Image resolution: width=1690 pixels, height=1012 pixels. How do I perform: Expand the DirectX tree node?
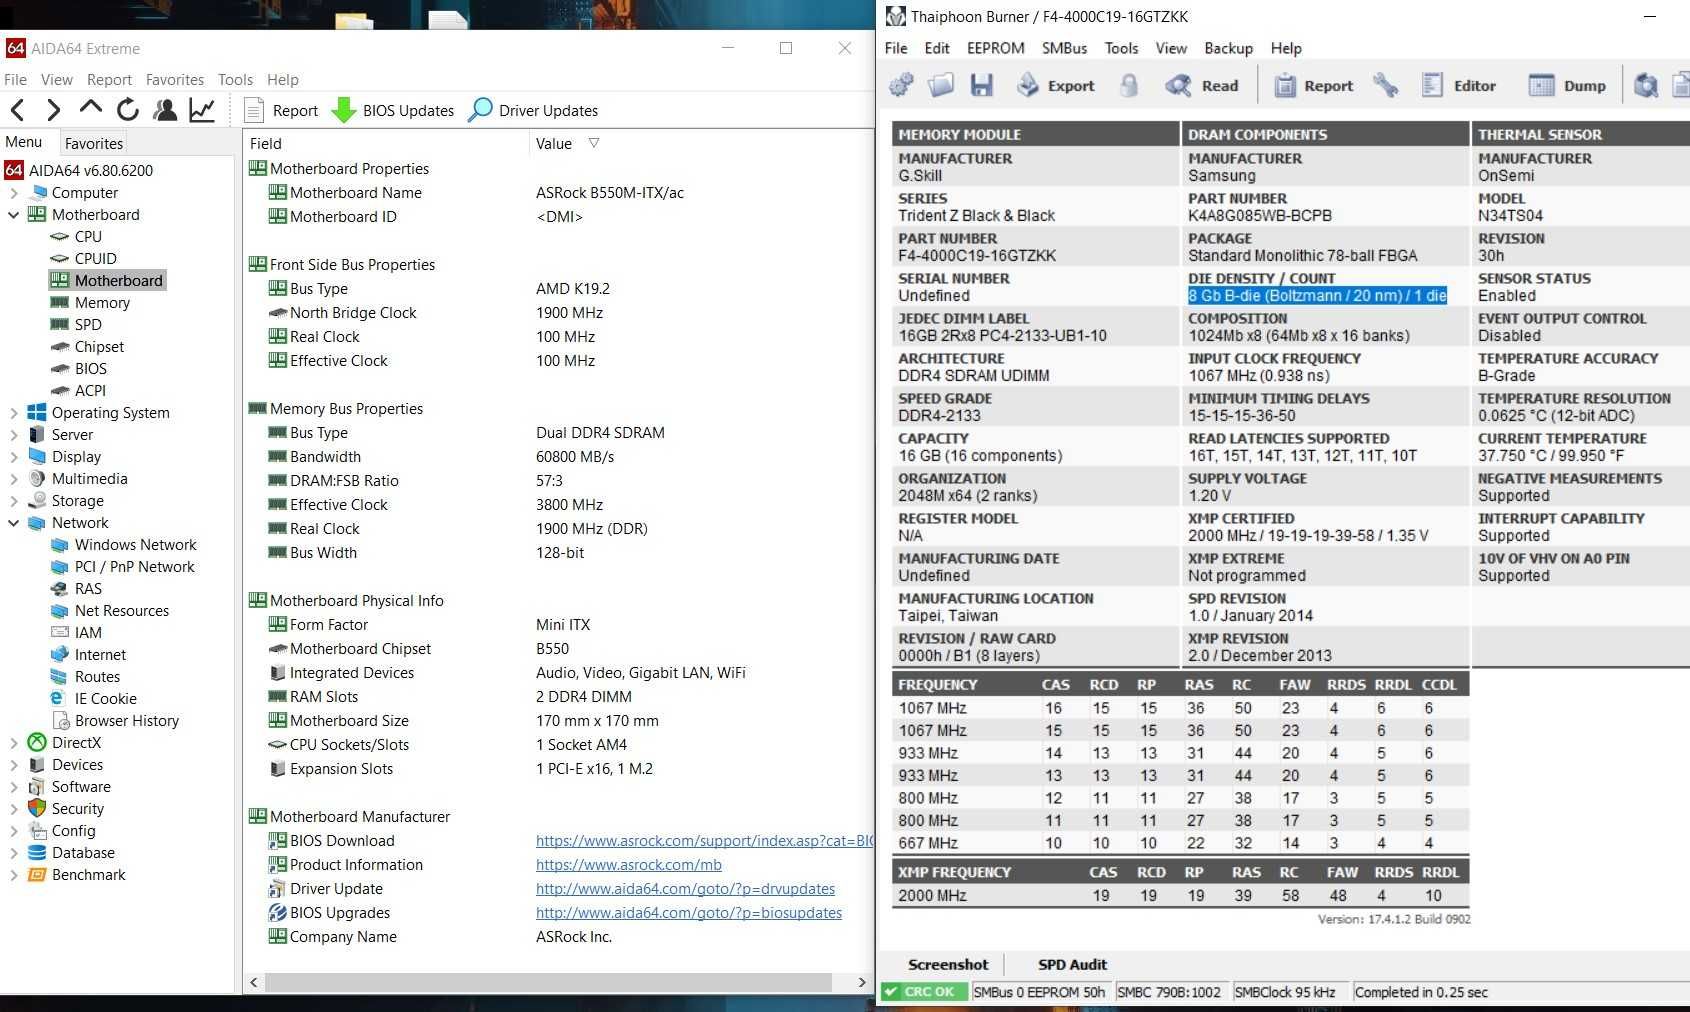14,742
